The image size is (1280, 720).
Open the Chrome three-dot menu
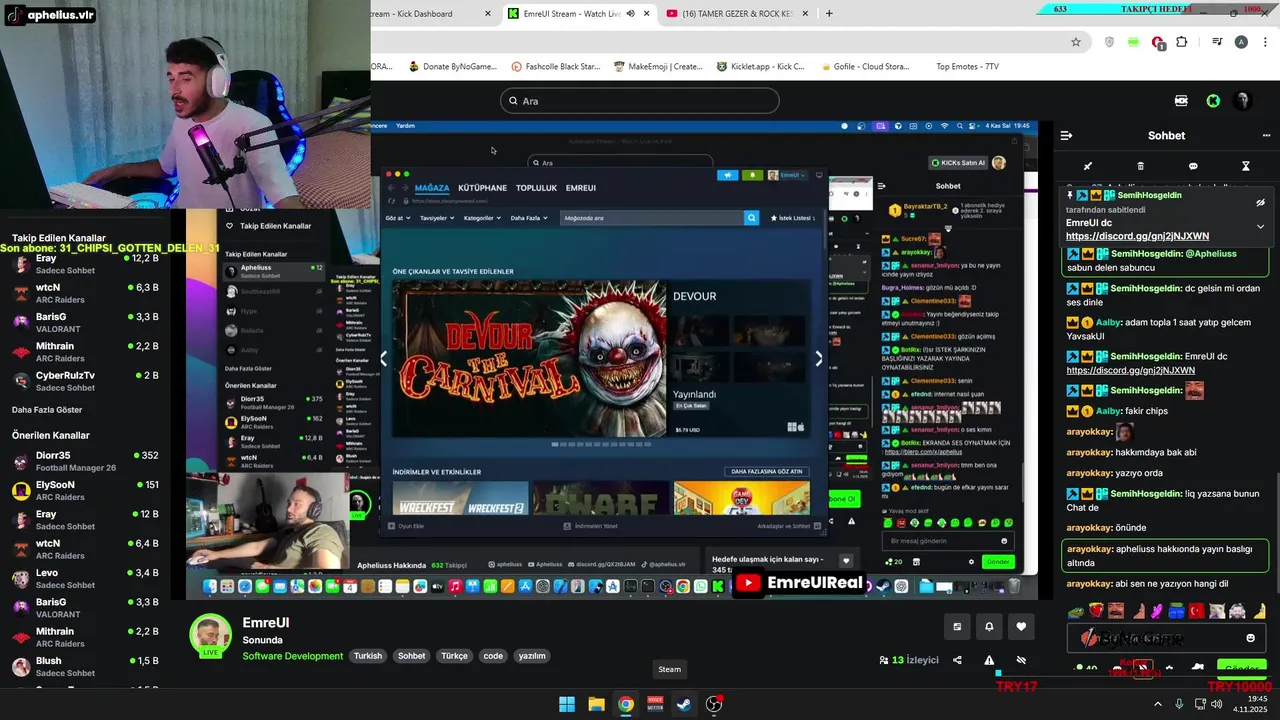pos(1265,42)
